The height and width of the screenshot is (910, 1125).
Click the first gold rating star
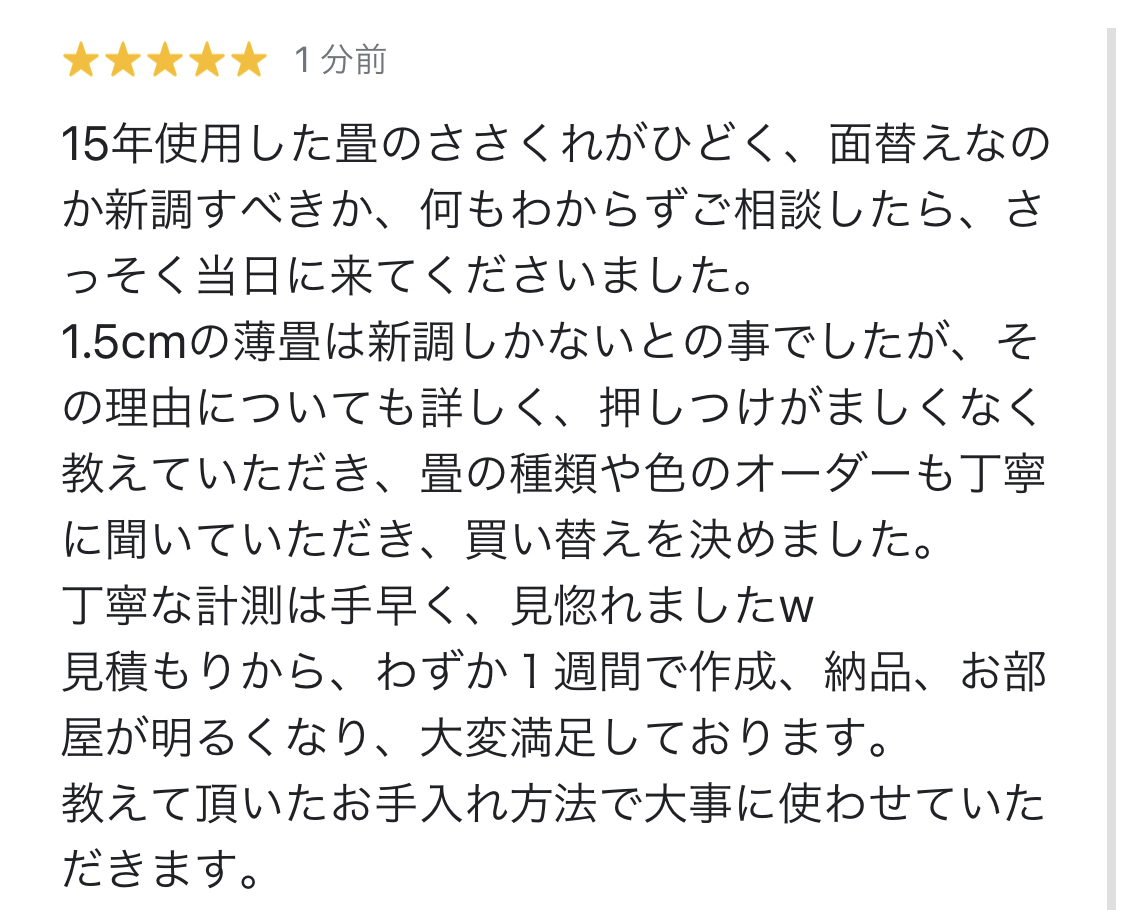point(80,60)
